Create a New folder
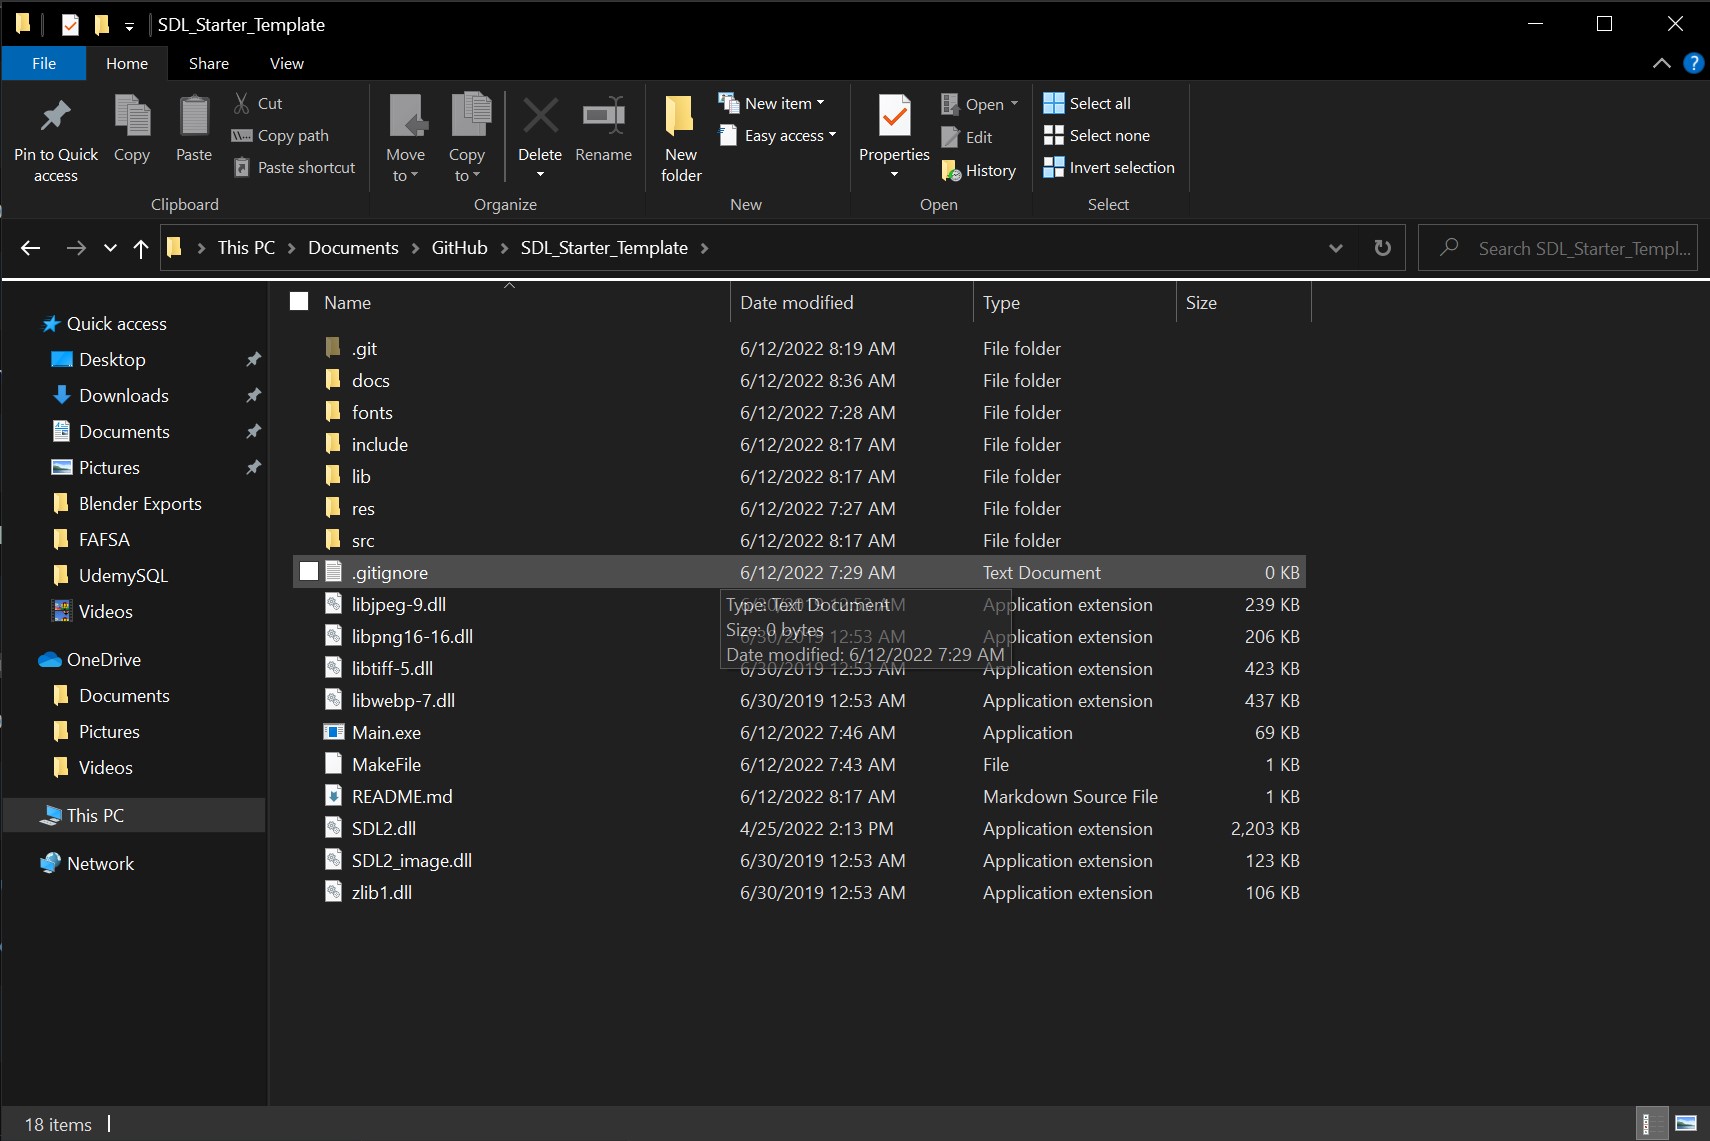 (x=681, y=138)
